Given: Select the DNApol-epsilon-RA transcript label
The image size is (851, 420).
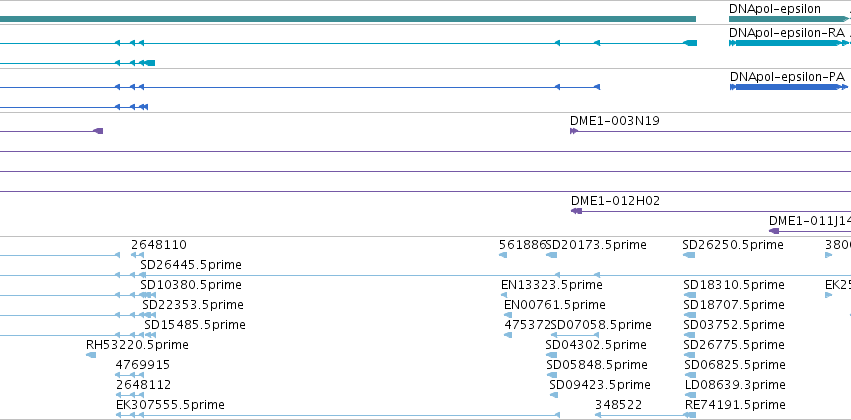Looking at the screenshot, I should coord(786,33).
